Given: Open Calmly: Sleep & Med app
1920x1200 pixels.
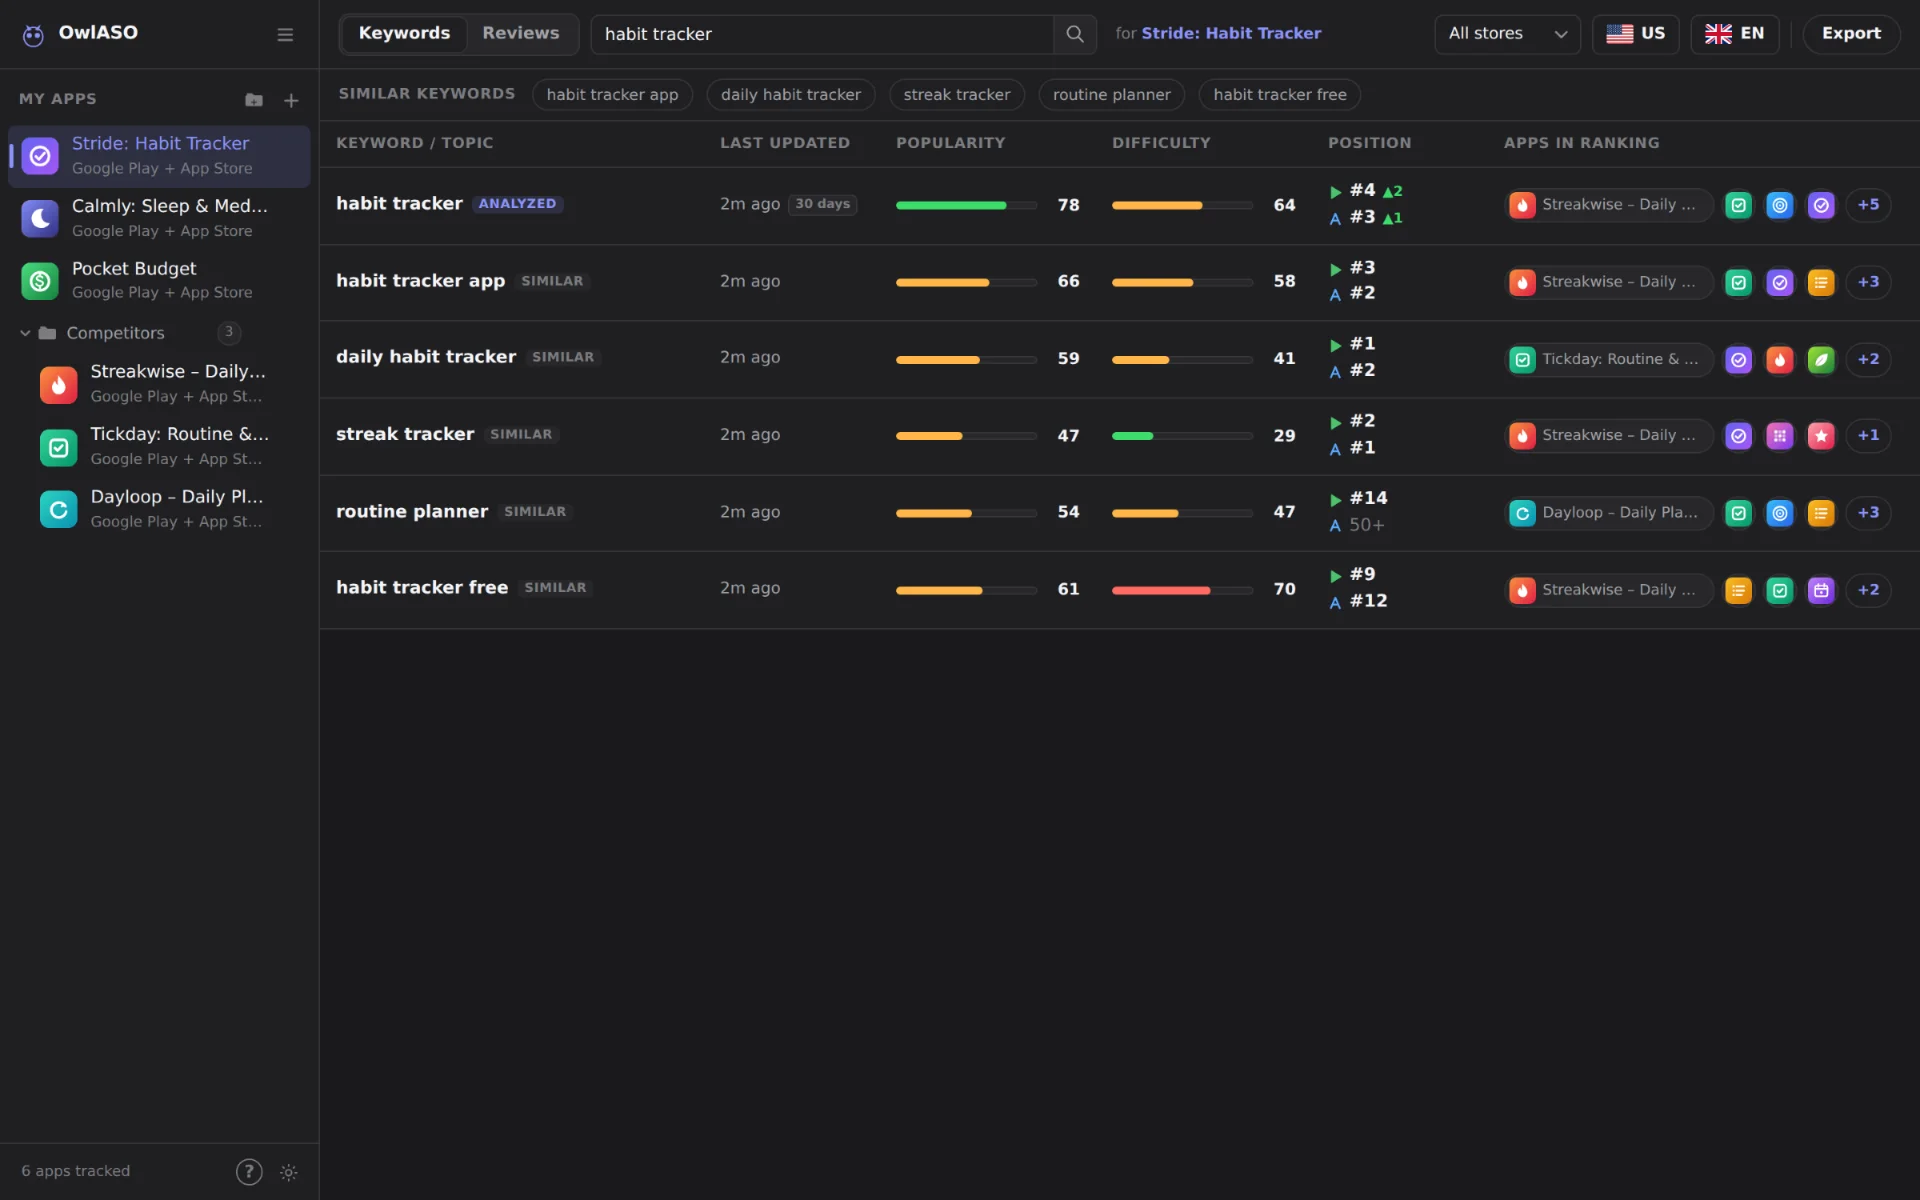Looking at the screenshot, I should coord(159,218).
